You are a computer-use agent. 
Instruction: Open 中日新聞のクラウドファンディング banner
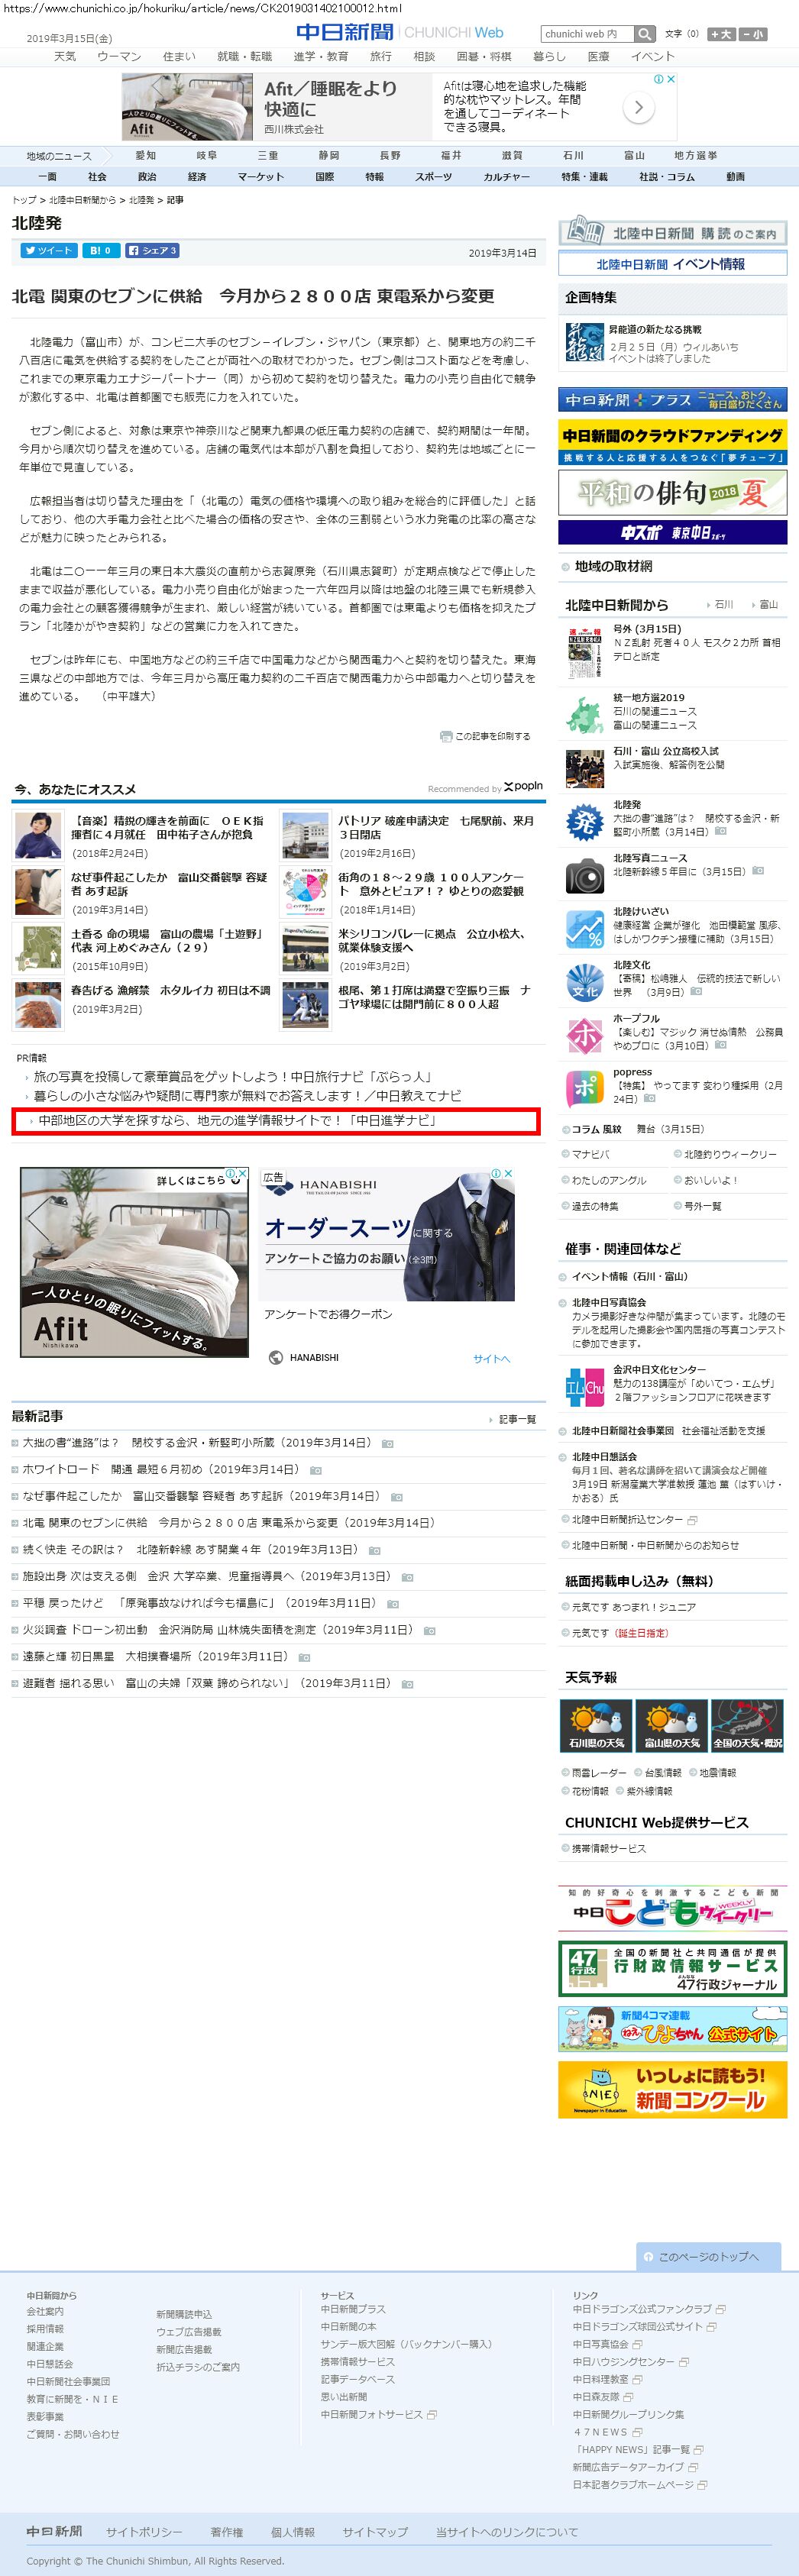[673, 441]
